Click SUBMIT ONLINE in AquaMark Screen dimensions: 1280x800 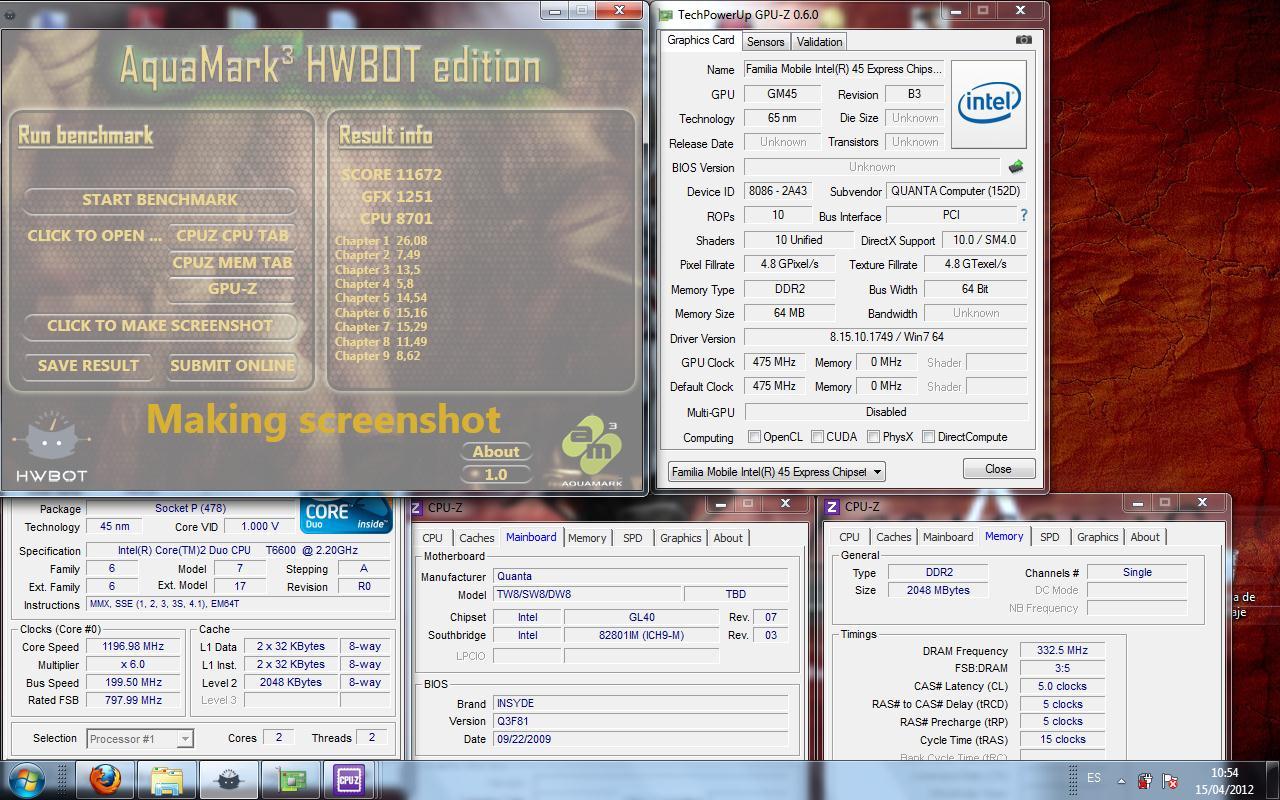tap(232, 366)
